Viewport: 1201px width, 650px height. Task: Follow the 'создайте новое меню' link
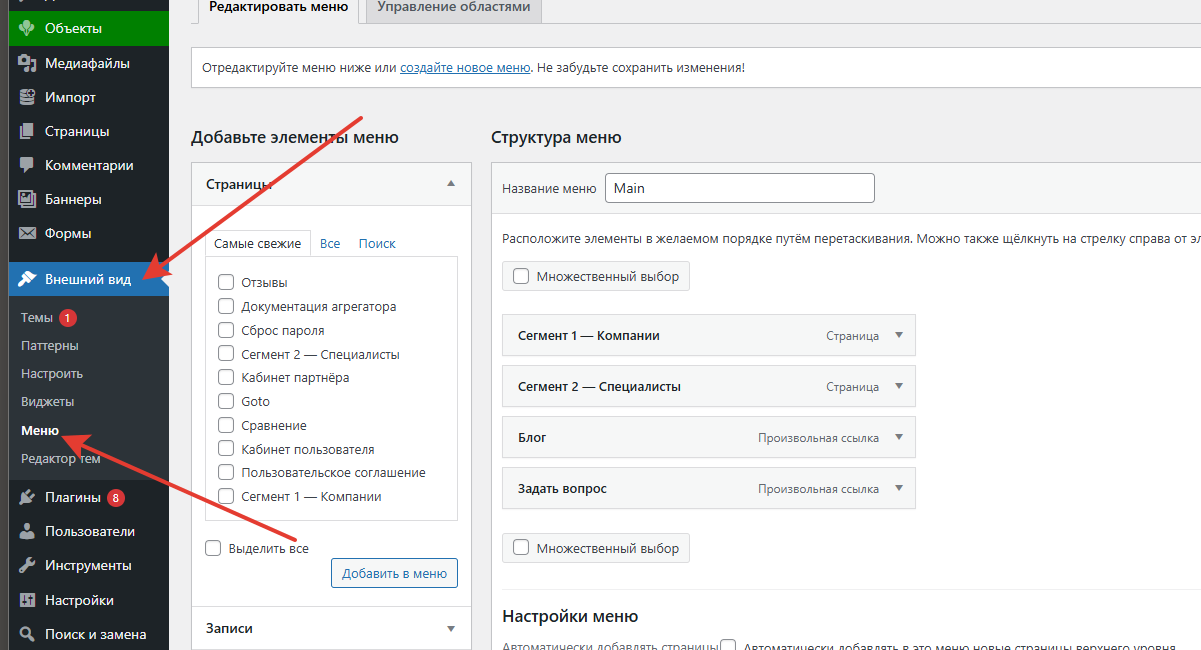pyautogui.click(x=465, y=69)
